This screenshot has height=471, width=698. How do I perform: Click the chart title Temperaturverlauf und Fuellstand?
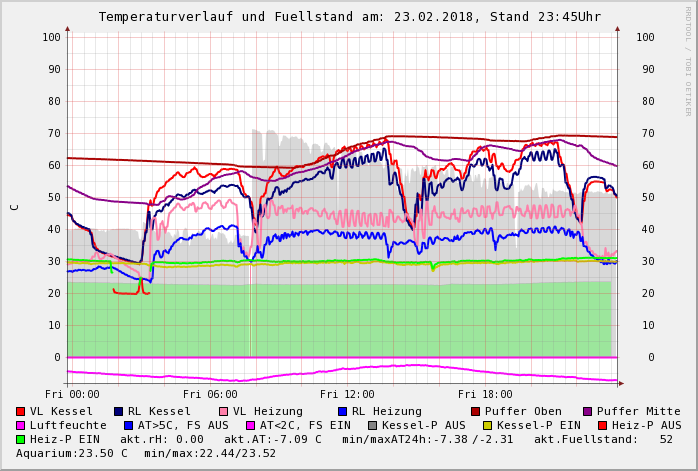click(349, 17)
